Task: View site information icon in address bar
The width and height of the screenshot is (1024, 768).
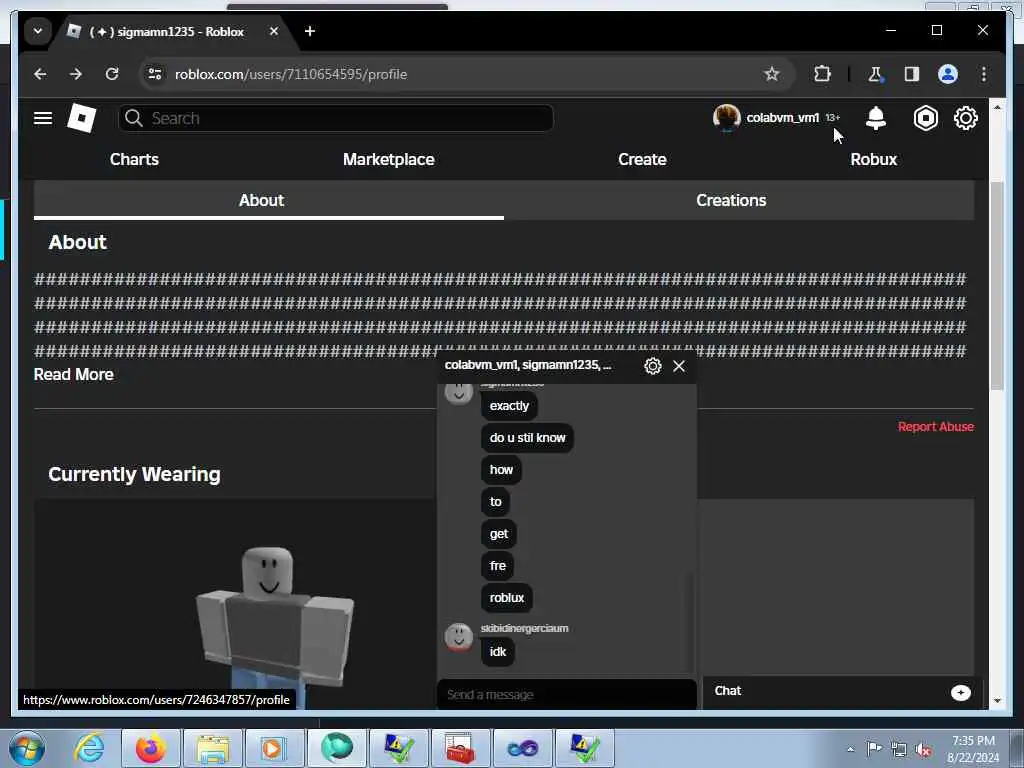Action: [155, 74]
